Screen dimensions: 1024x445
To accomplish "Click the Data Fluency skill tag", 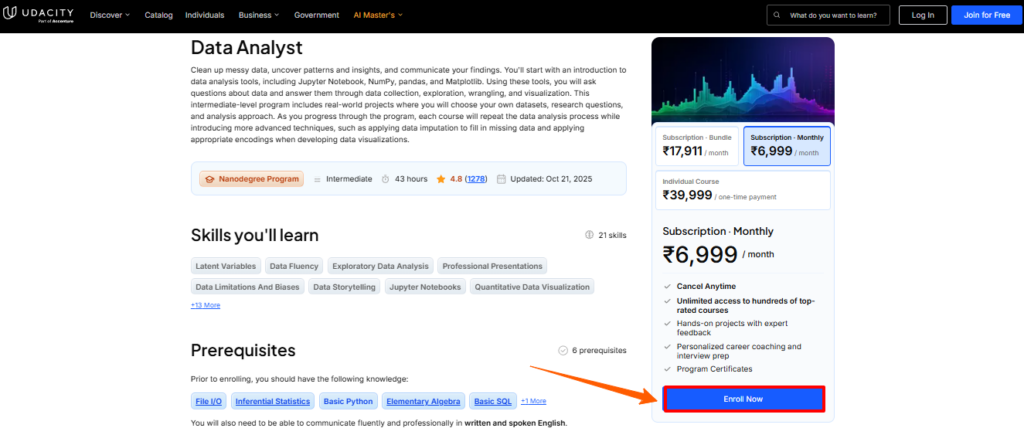I will (x=294, y=266).
